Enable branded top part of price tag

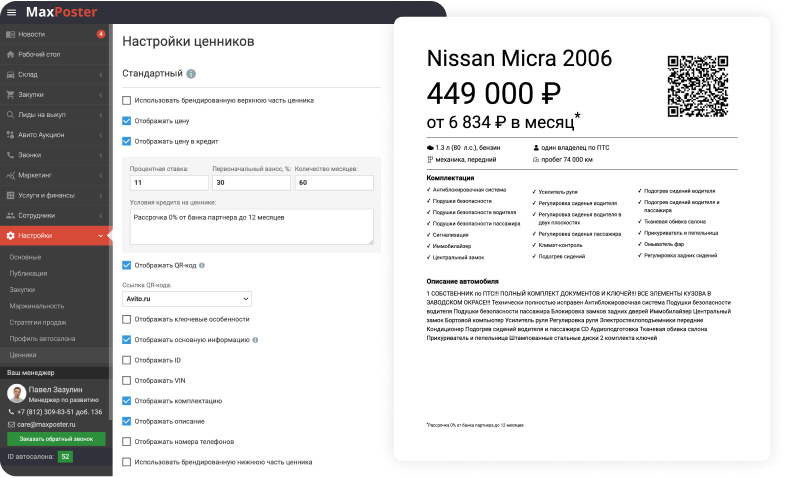coord(126,100)
